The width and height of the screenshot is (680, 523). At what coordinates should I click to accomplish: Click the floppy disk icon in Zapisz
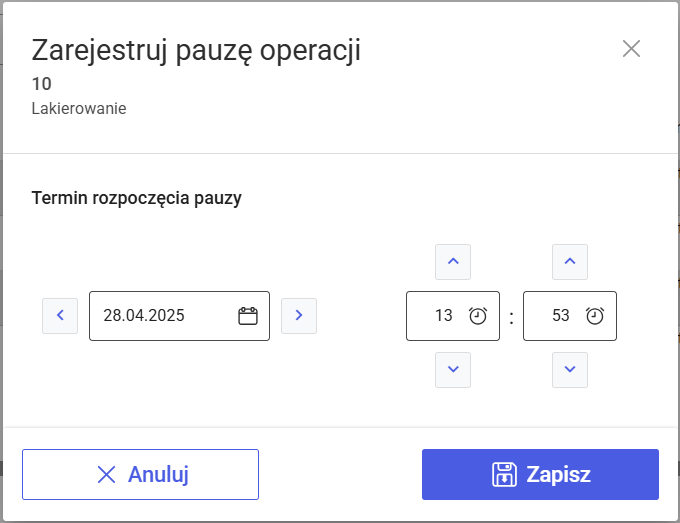click(504, 474)
